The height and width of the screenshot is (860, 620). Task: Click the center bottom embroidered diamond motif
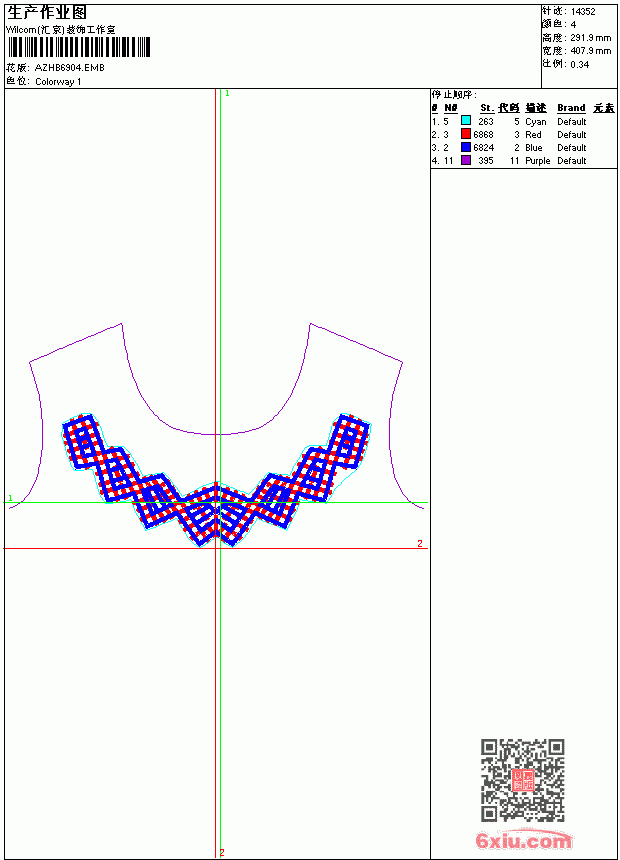pyautogui.click(x=216, y=514)
